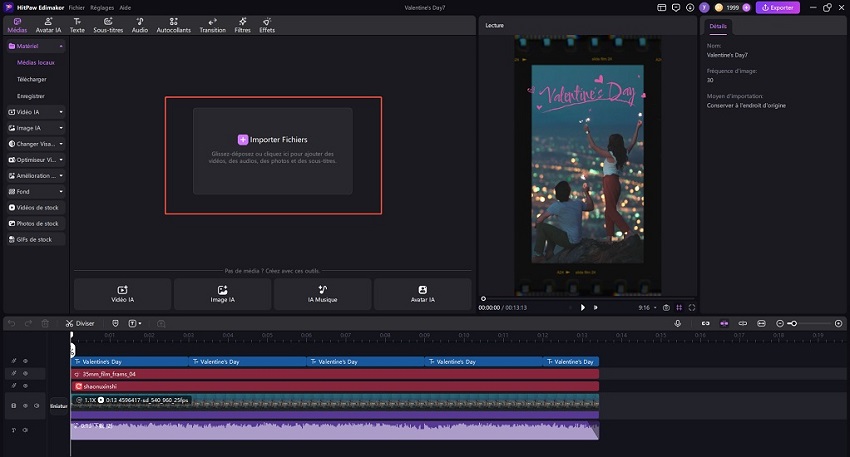The height and width of the screenshot is (457, 850).
Task: Click the Exporter button
Action: click(778, 7)
